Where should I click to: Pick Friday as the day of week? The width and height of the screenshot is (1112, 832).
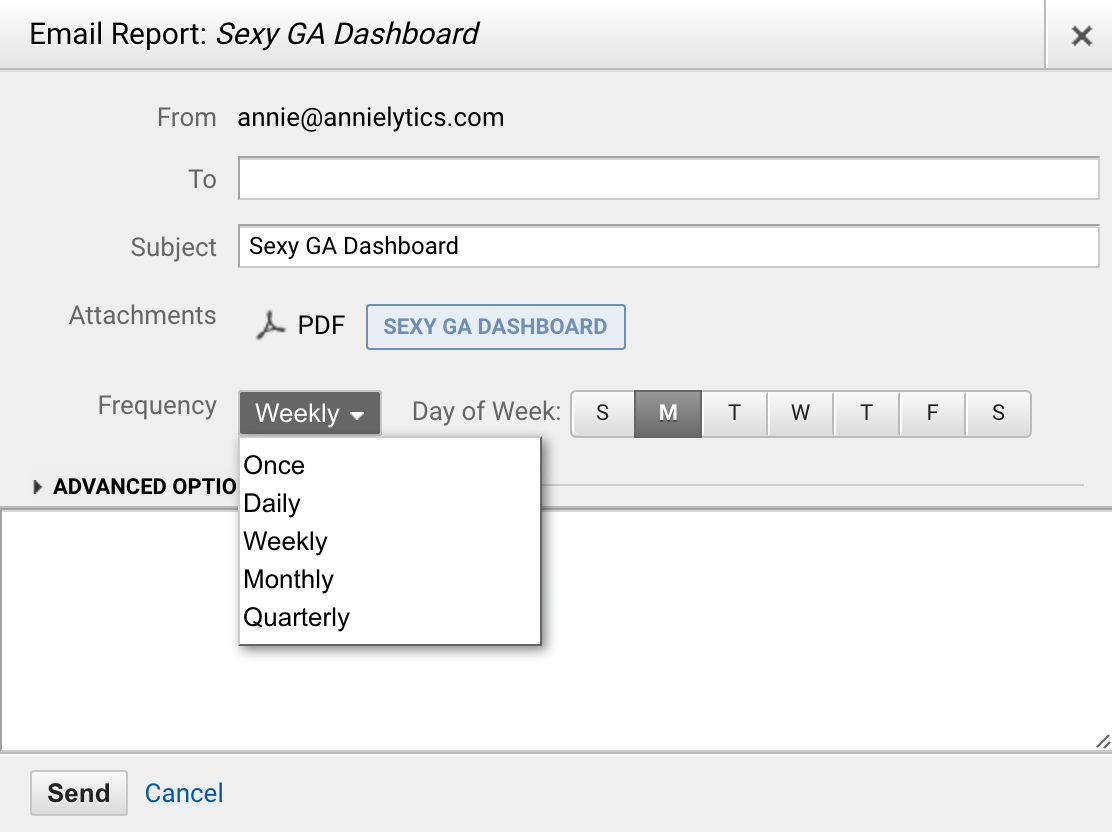pos(932,413)
